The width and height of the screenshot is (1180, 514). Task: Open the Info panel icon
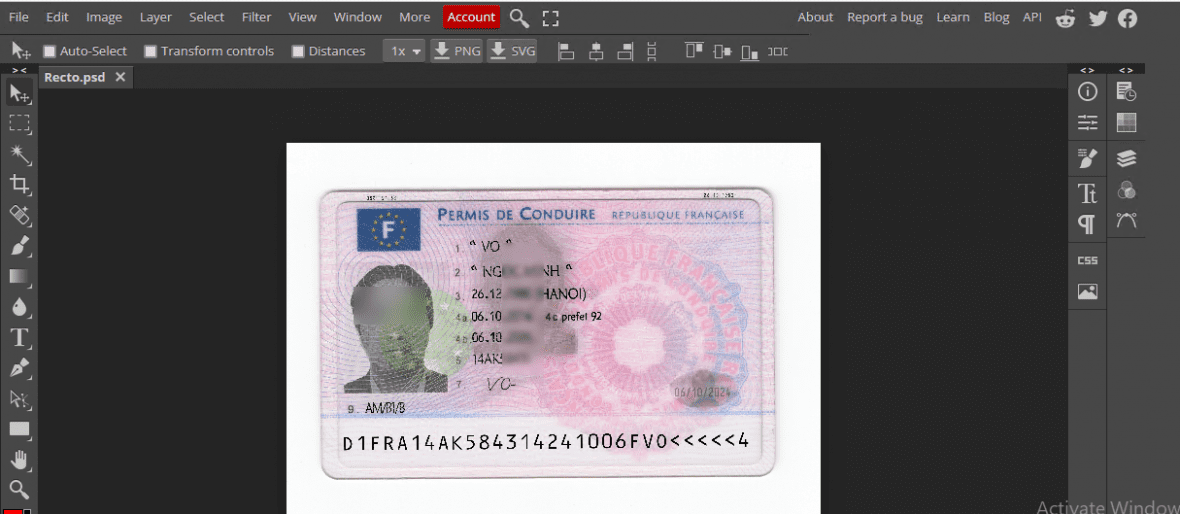[x=1087, y=92]
